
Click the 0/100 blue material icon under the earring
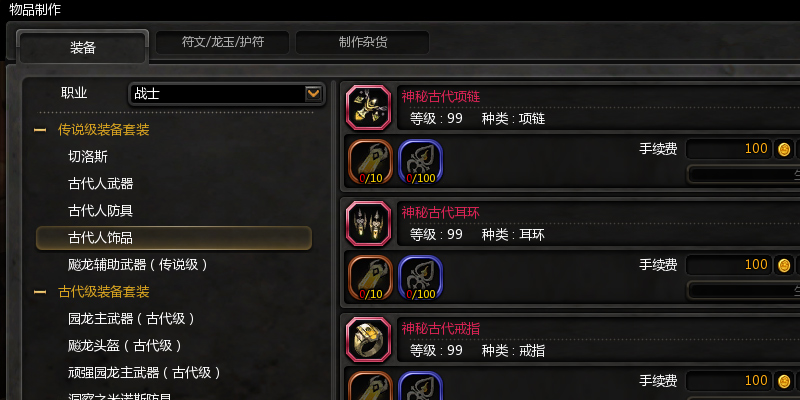tap(420, 278)
